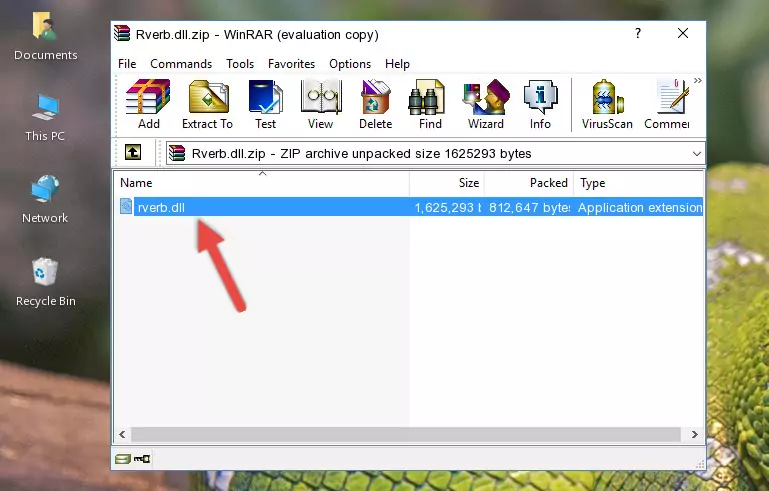Select the Network desktop icon
This screenshot has height=491, width=769.
(45, 199)
